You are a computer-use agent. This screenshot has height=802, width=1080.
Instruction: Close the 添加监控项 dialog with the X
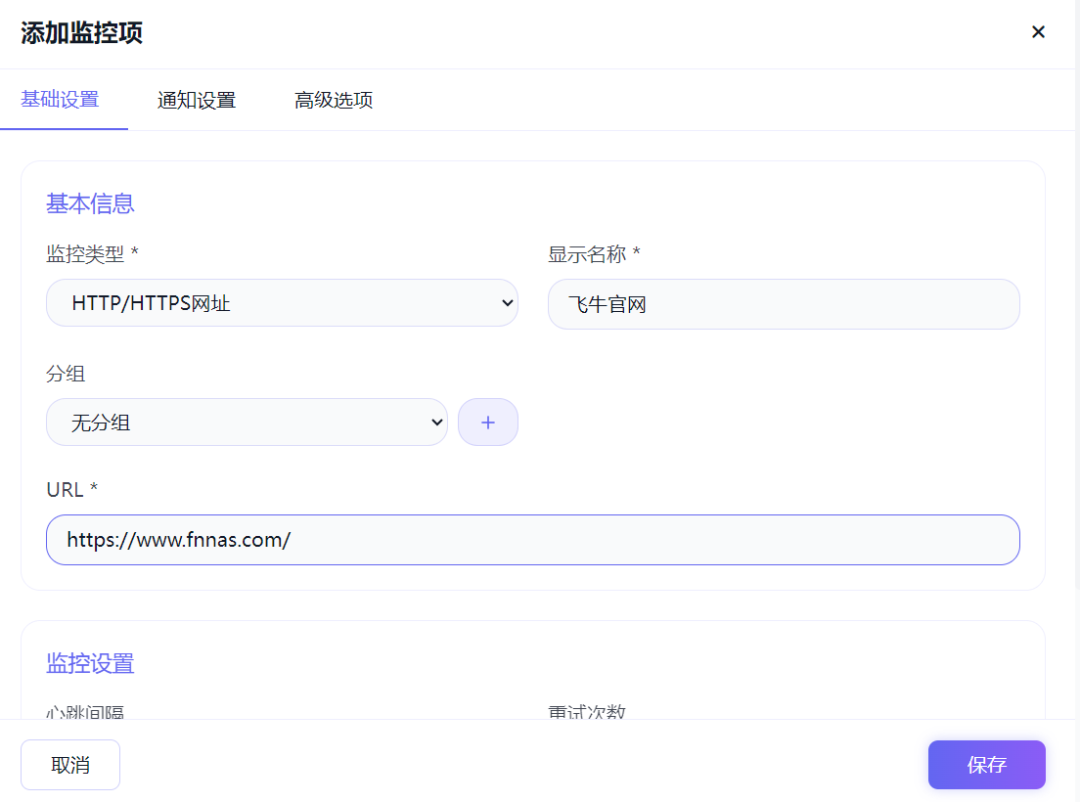tap(1038, 32)
